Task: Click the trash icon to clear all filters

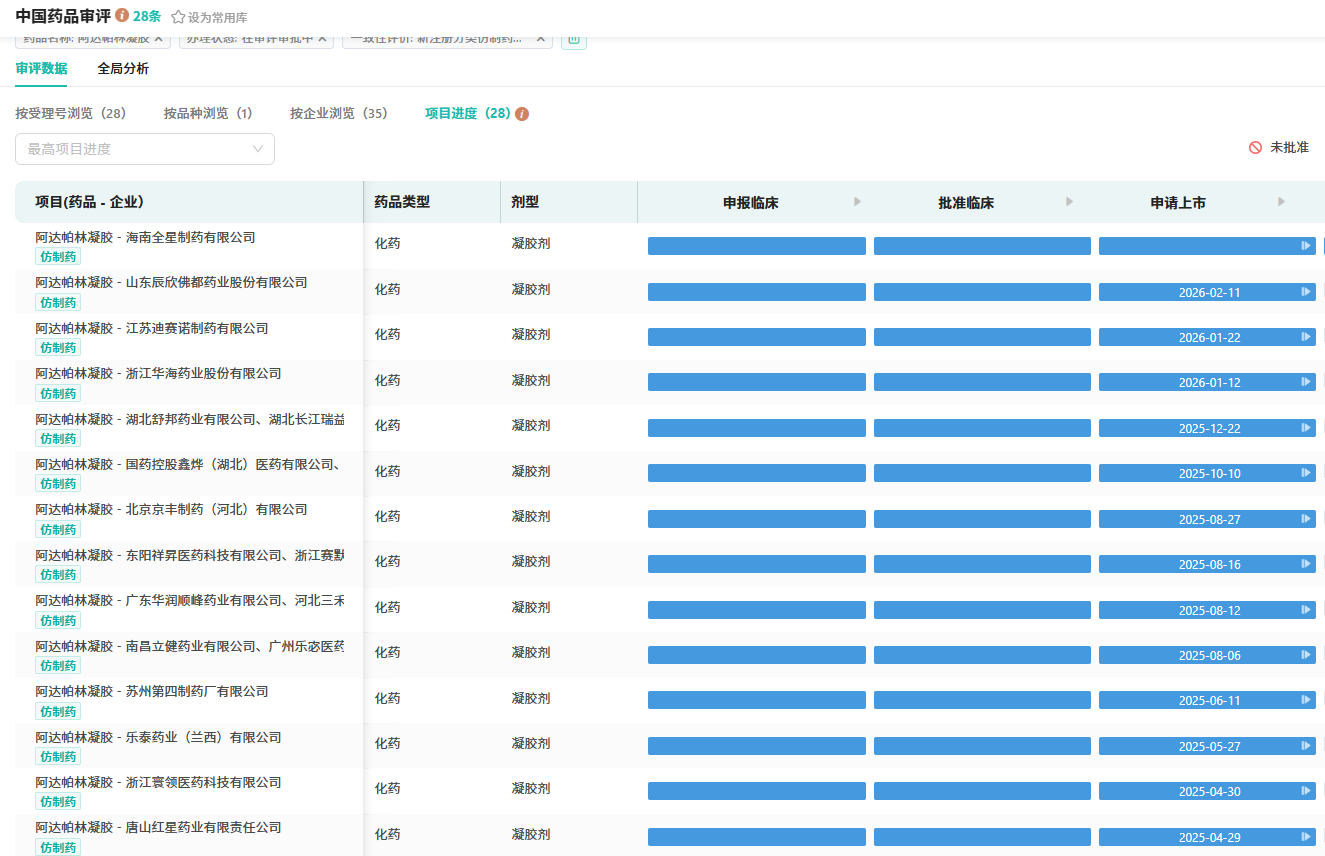Action: [x=573, y=39]
